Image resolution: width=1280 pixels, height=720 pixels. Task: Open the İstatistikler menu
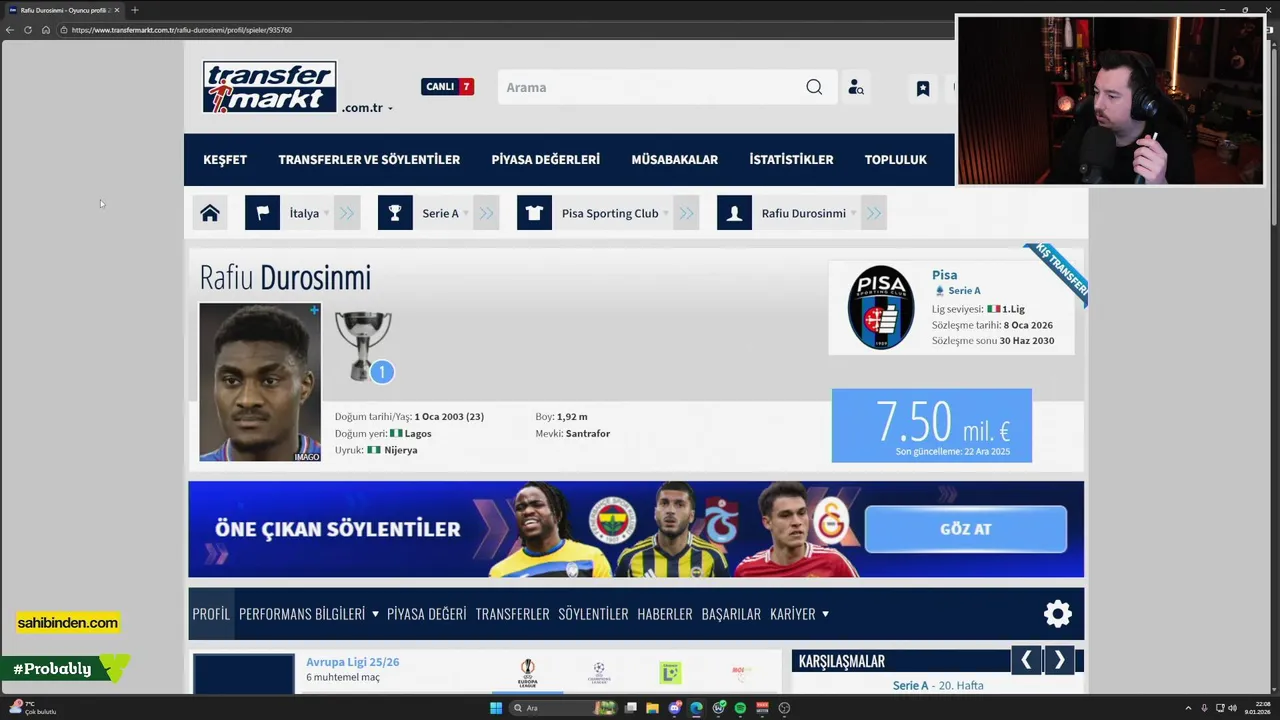[791, 160]
